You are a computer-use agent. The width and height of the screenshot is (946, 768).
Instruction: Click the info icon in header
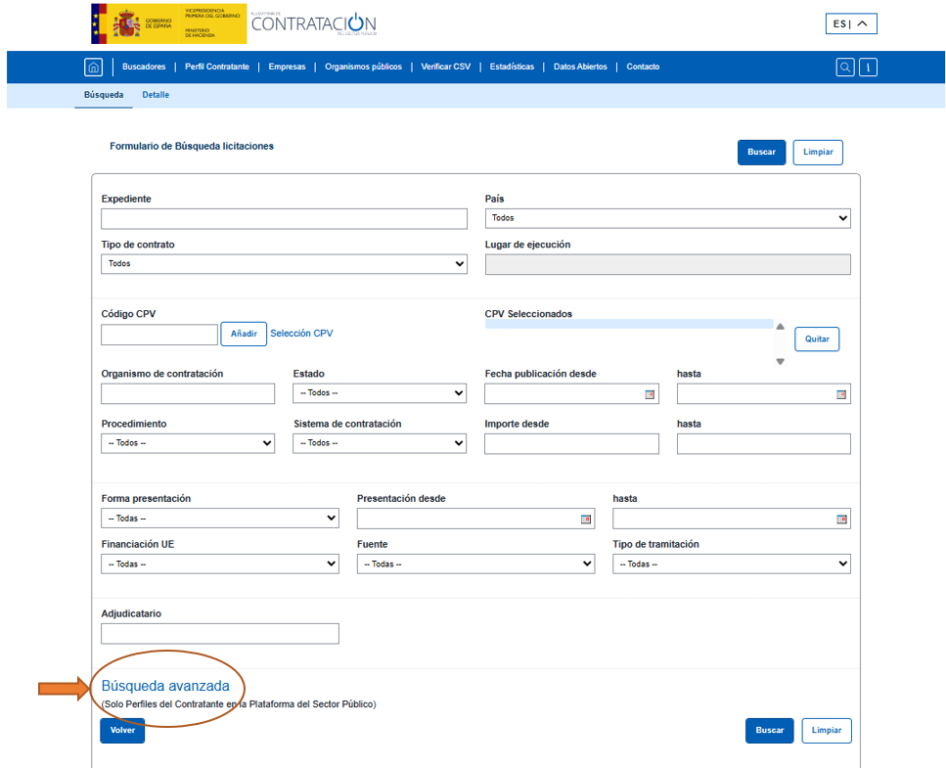868,67
